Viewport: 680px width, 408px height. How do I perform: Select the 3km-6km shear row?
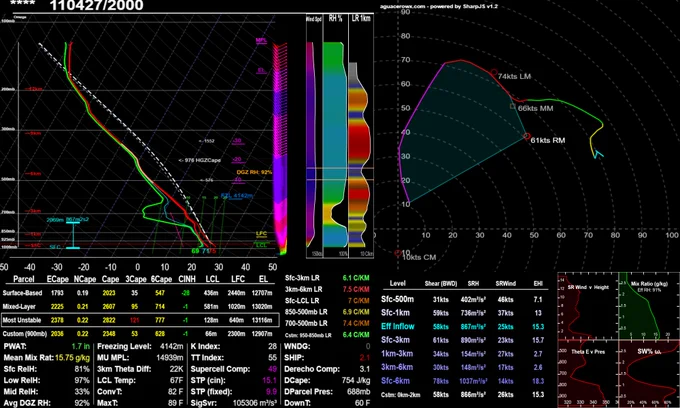coord(463,367)
